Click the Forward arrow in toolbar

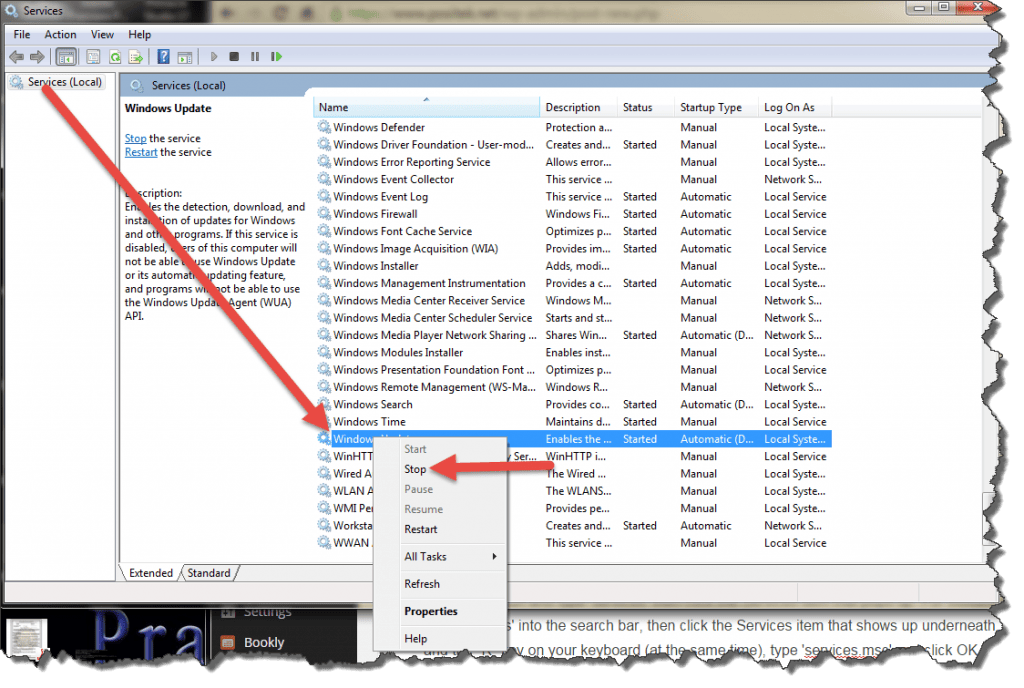tap(37, 57)
